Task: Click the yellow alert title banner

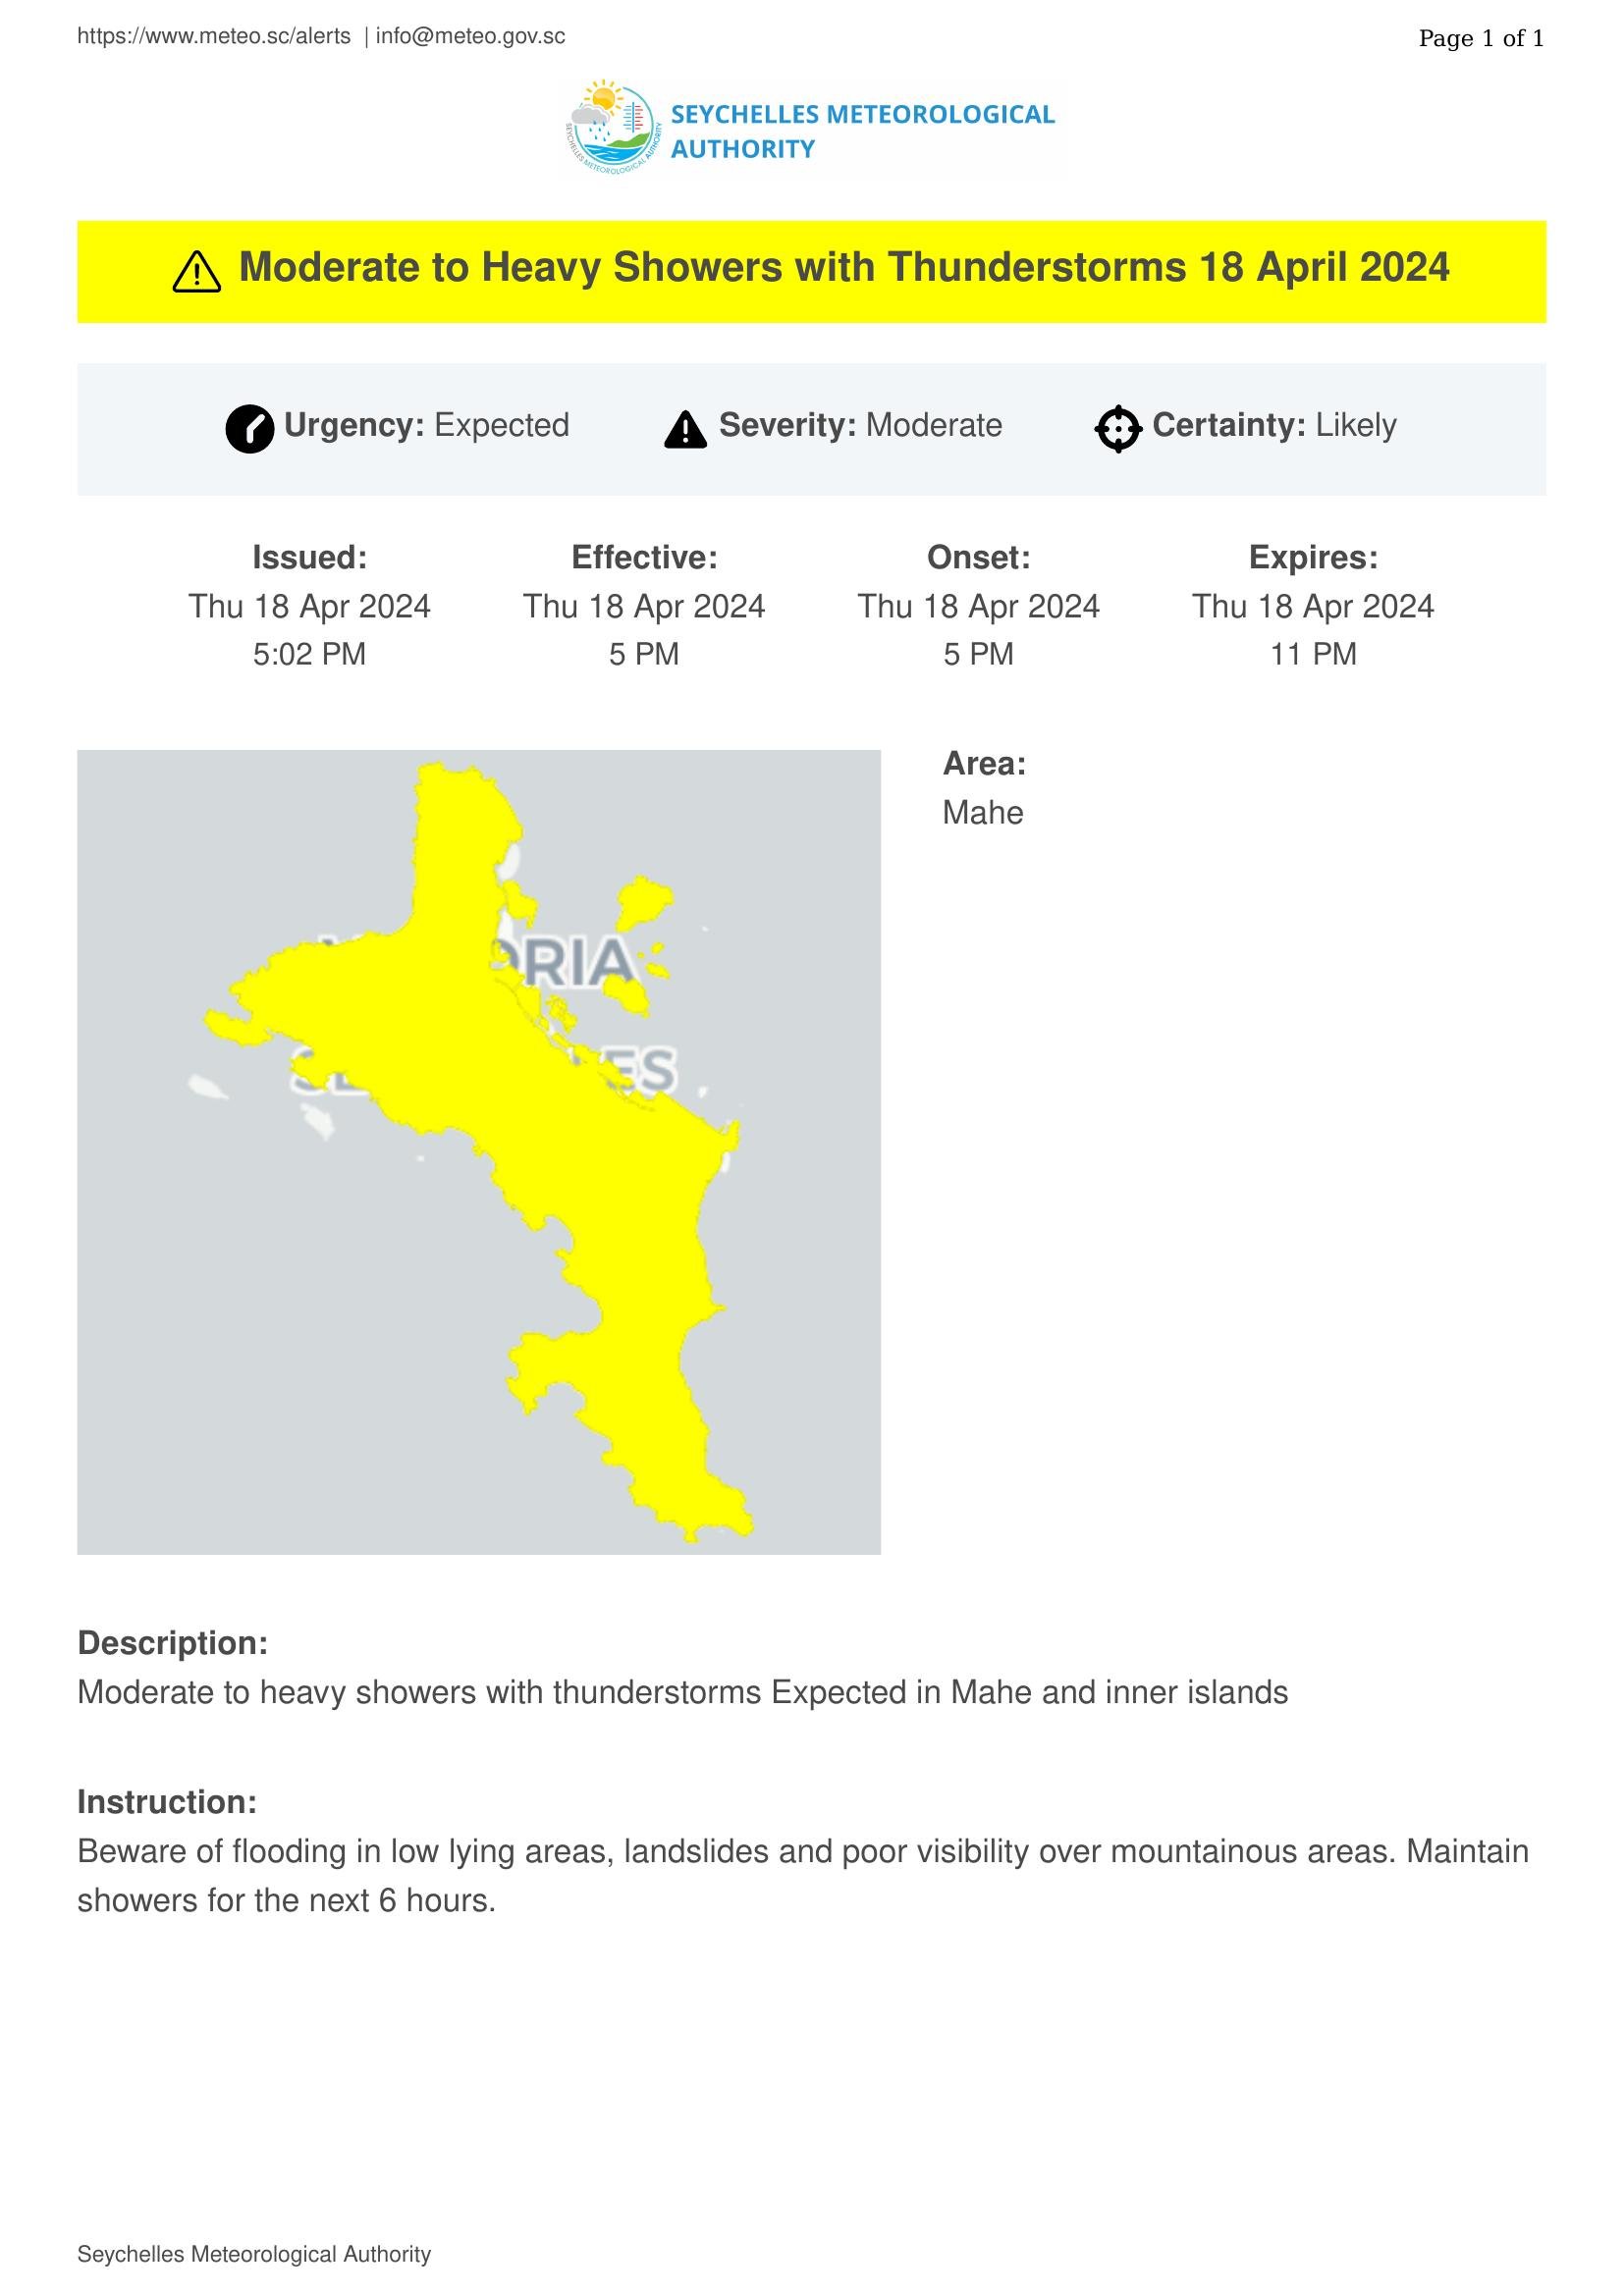Action: [812, 271]
